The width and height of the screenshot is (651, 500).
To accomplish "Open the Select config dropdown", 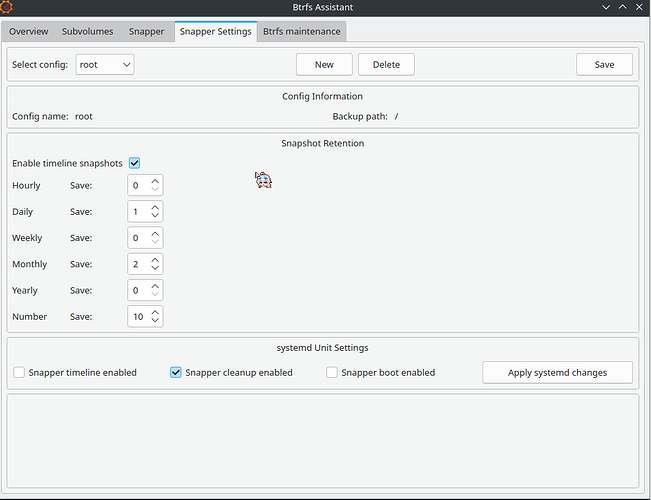I will click(105, 65).
